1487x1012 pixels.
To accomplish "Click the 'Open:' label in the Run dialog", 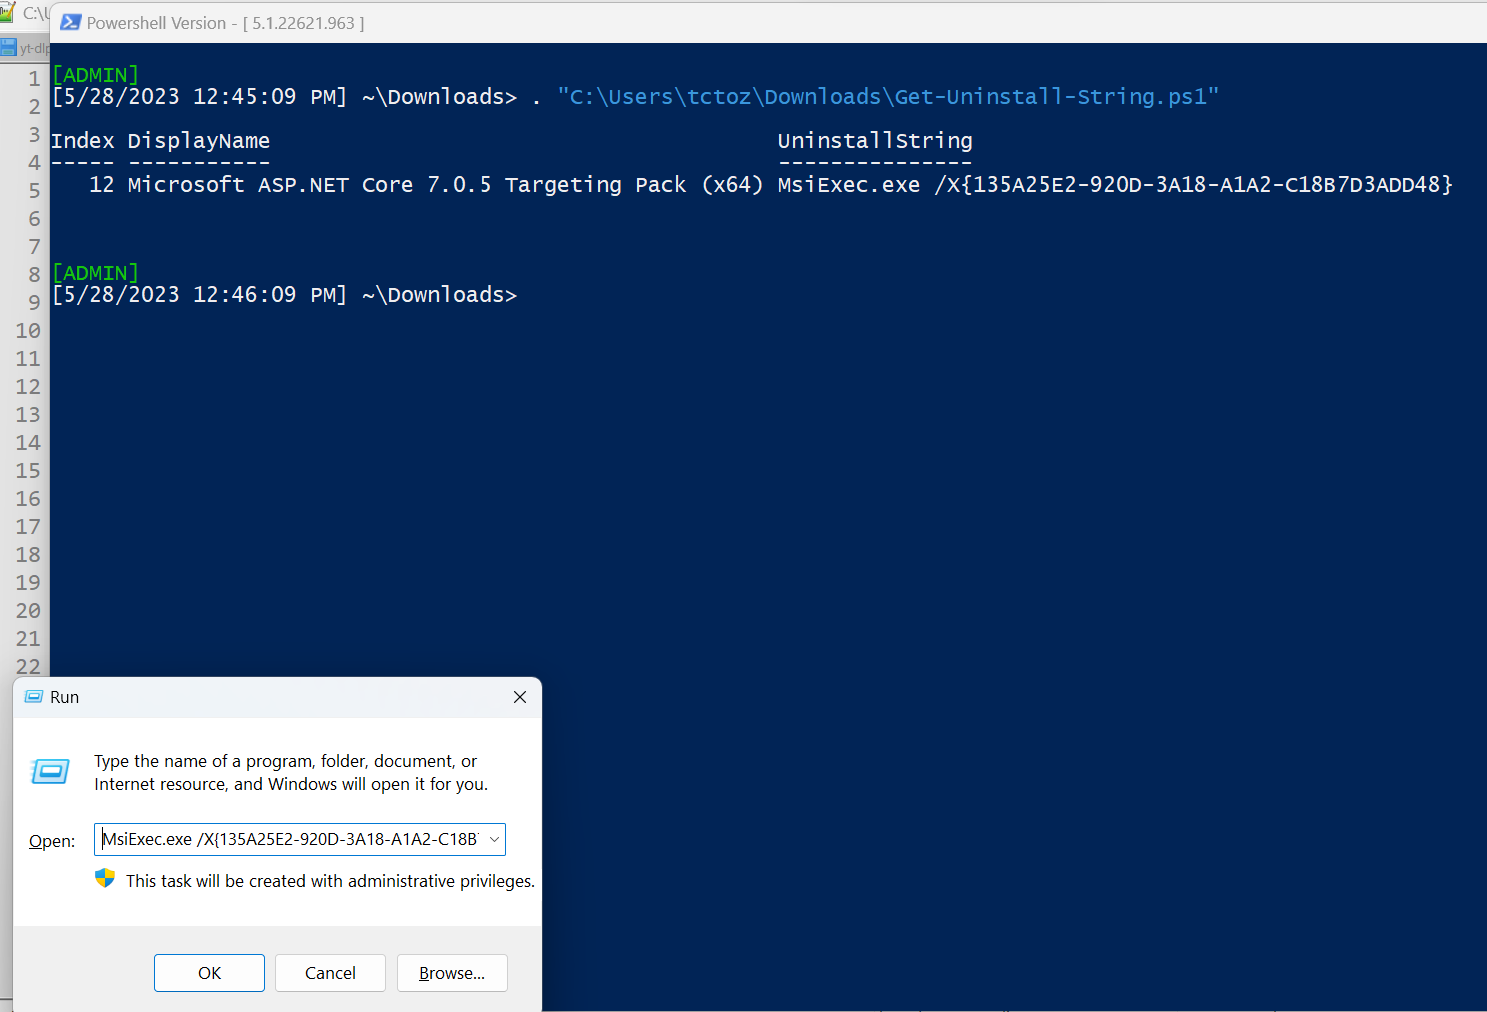I will click(52, 841).
